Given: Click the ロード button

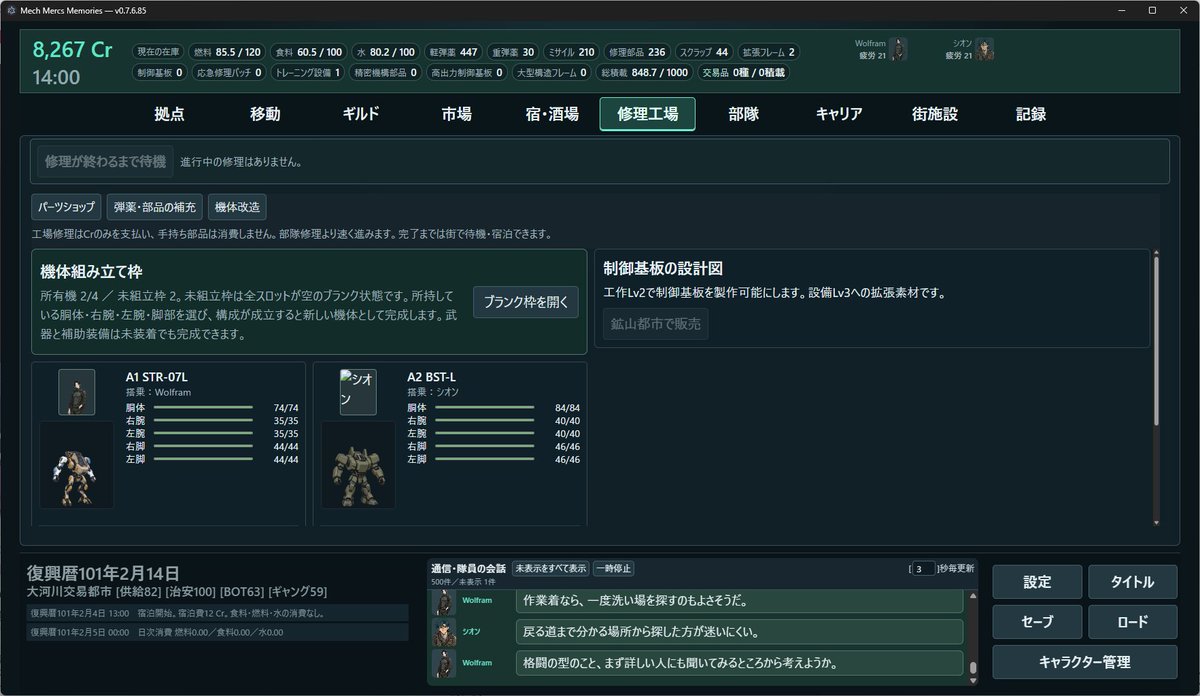Looking at the screenshot, I should [x=1133, y=621].
